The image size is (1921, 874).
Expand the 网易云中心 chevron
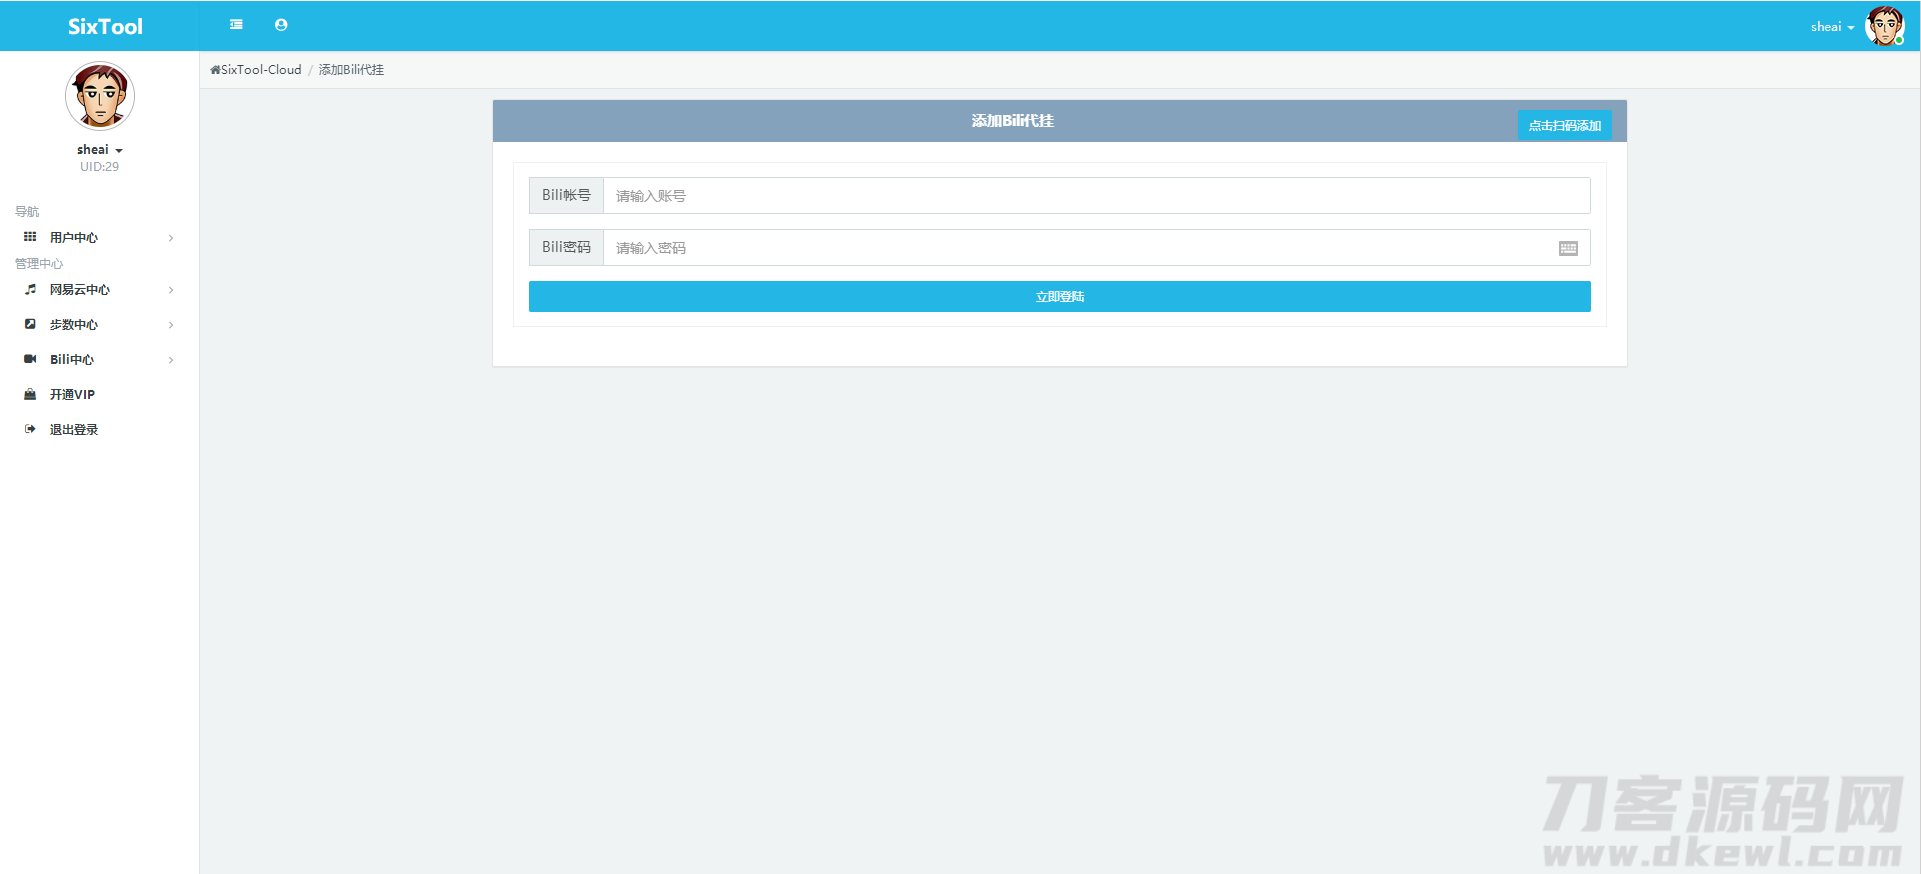tap(171, 290)
